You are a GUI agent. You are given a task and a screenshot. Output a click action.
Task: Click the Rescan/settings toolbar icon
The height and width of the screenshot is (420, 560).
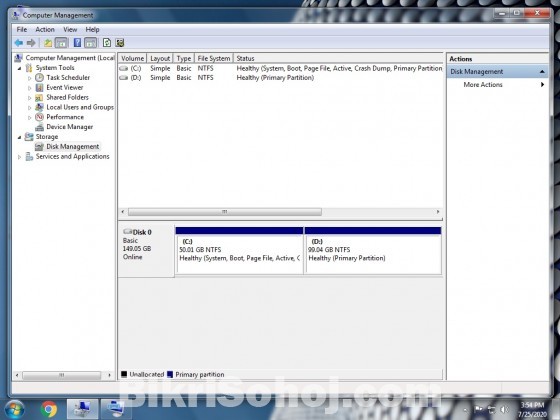click(120, 43)
